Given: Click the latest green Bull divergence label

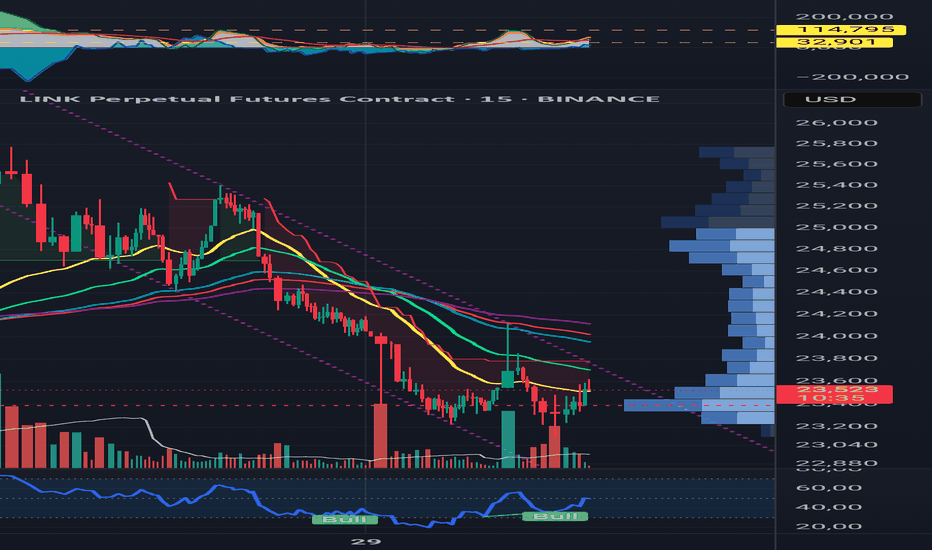Looking at the screenshot, I should [555, 516].
